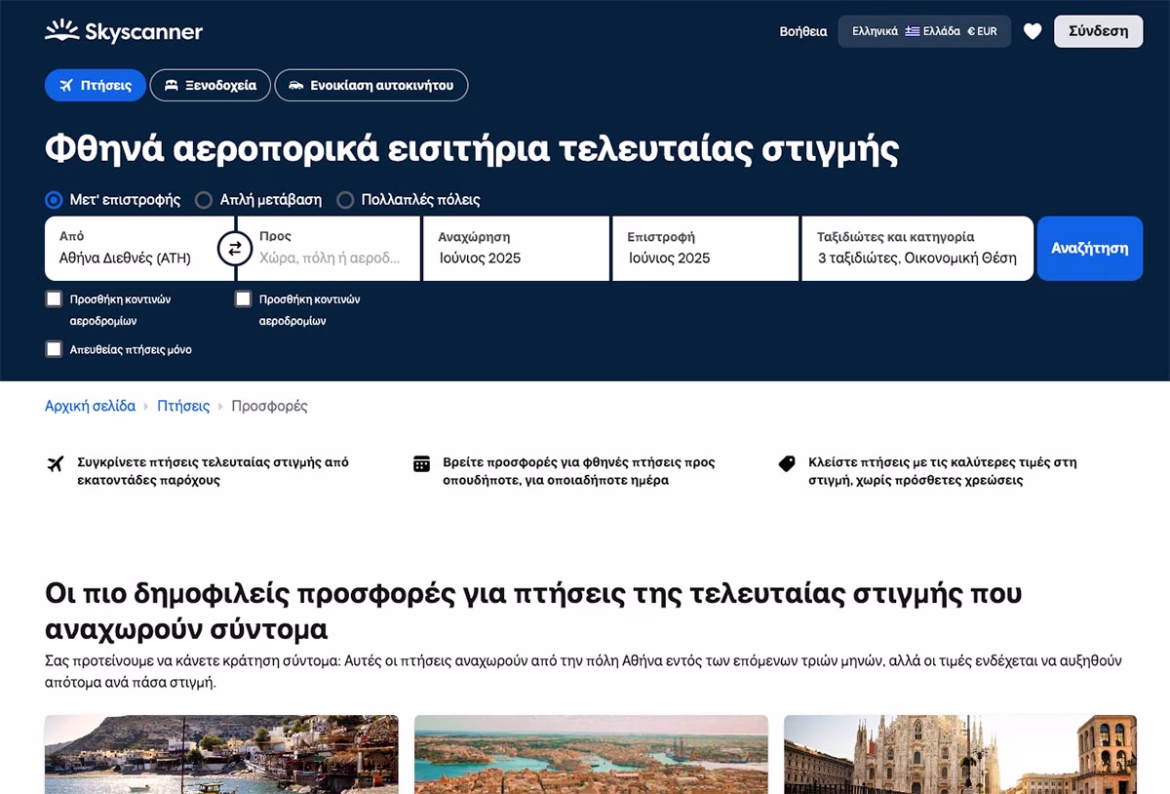
Task: Select the Απλή μετάβαση radio option
Action: (204, 200)
